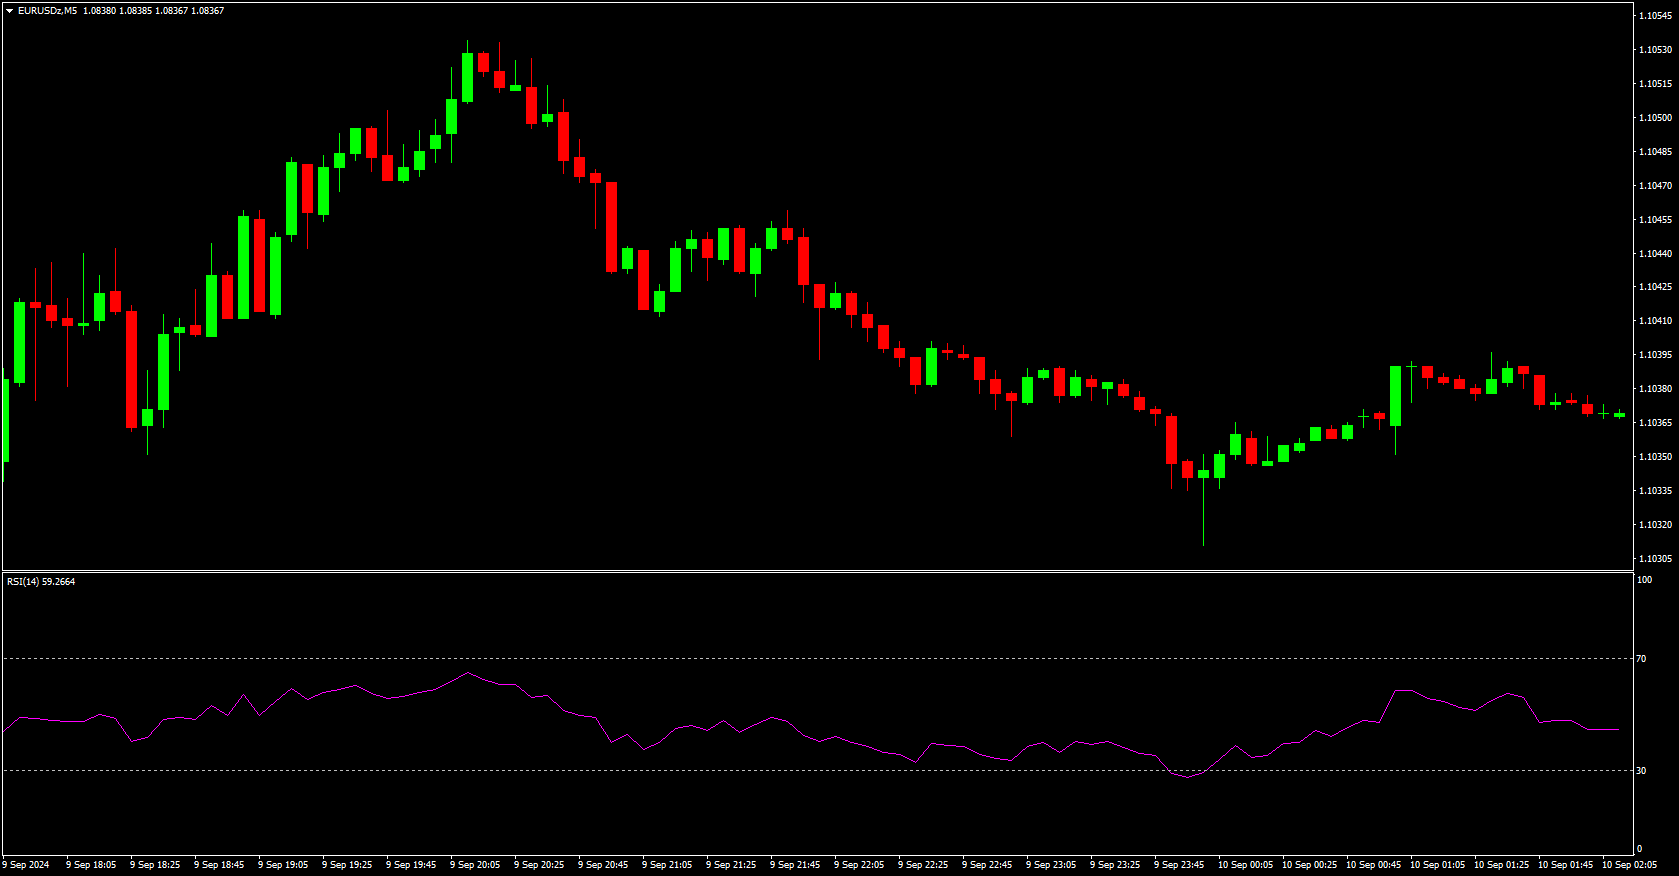The image size is (1679, 876).
Task: Click the 10 Sep 01:25 time axis label
Action: click(x=1502, y=865)
